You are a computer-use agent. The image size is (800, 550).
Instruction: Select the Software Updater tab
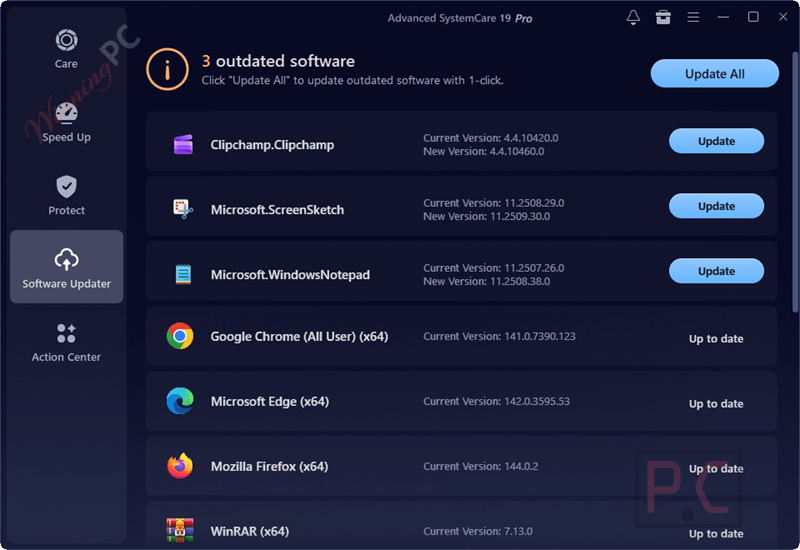[66, 267]
